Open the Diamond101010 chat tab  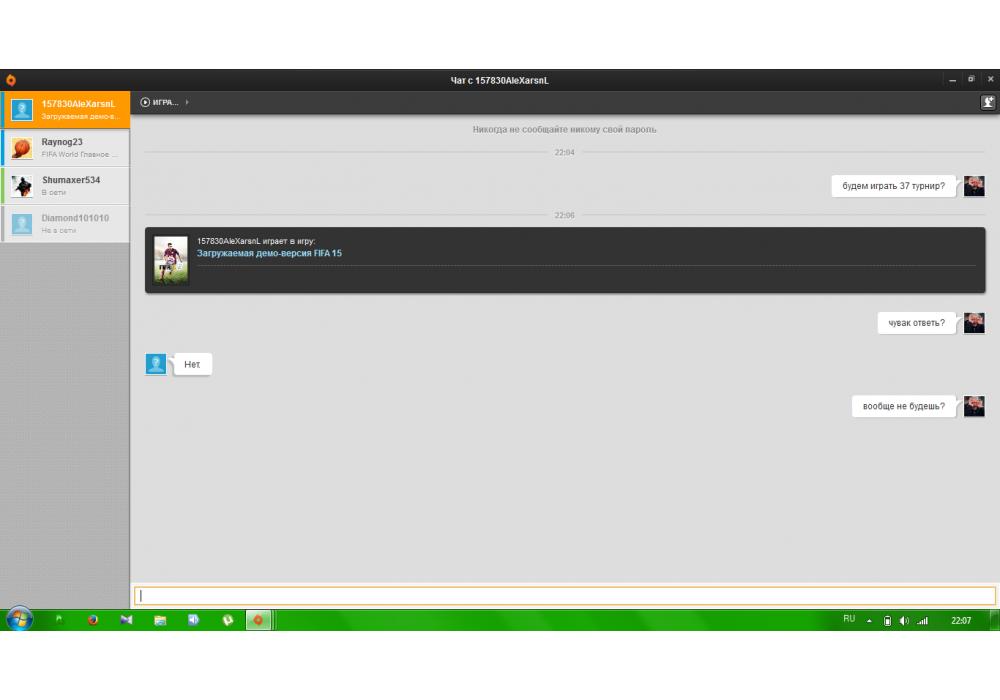pos(65,224)
